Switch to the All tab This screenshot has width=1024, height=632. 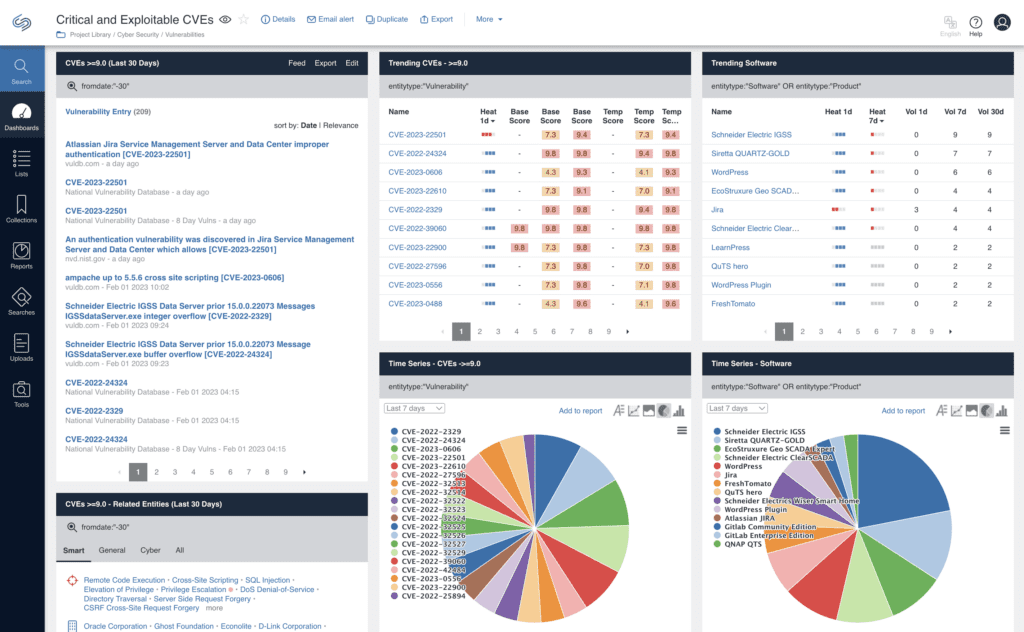click(x=180, y=550)
